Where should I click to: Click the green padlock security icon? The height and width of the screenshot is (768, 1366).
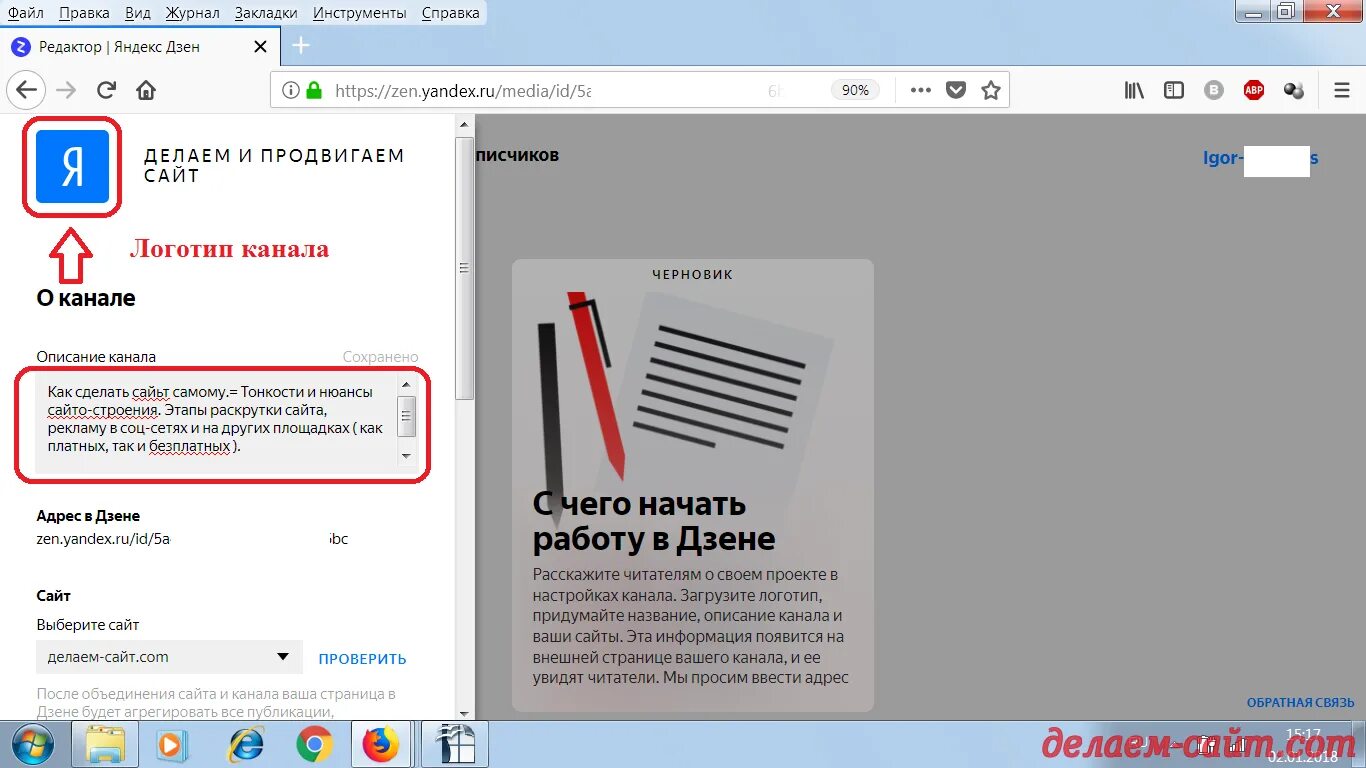314,90
